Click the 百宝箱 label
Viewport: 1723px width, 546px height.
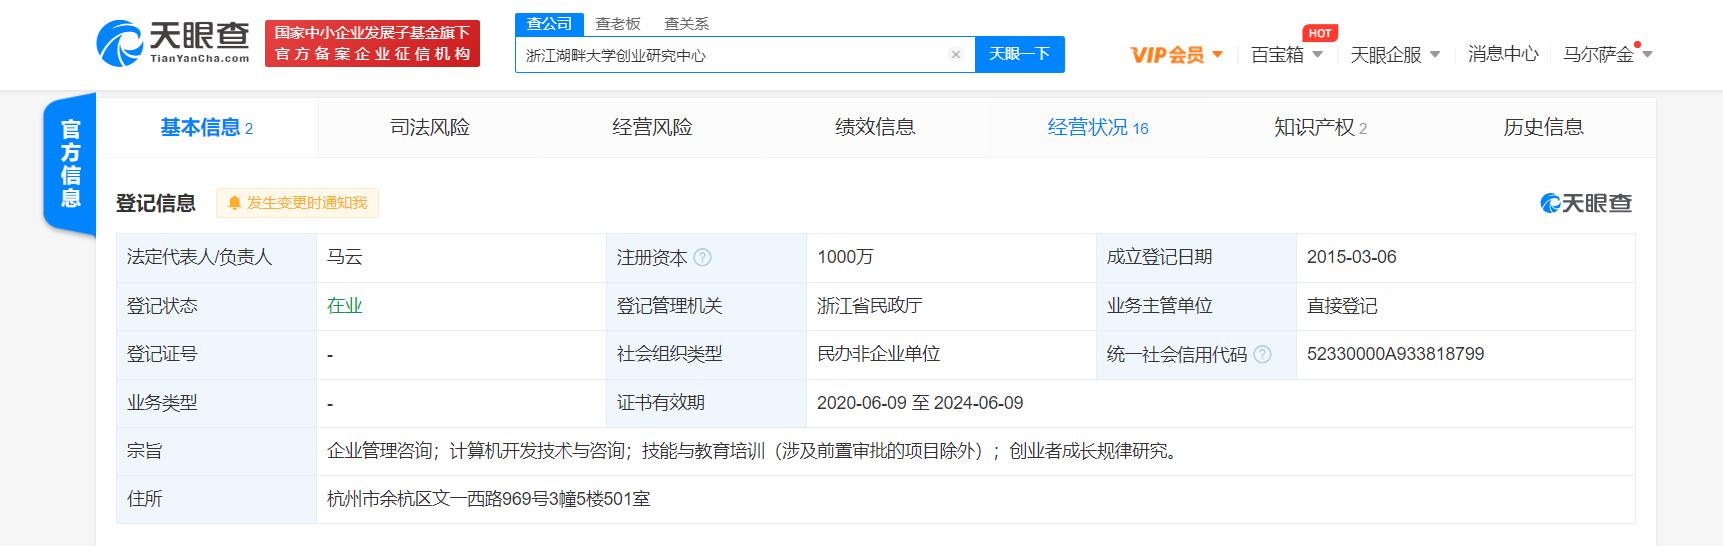pyautogui.click(x=1277, y=55)
